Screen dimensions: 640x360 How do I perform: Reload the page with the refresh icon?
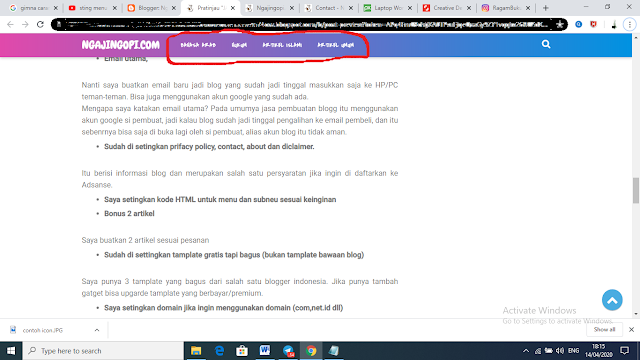point(40,24)
